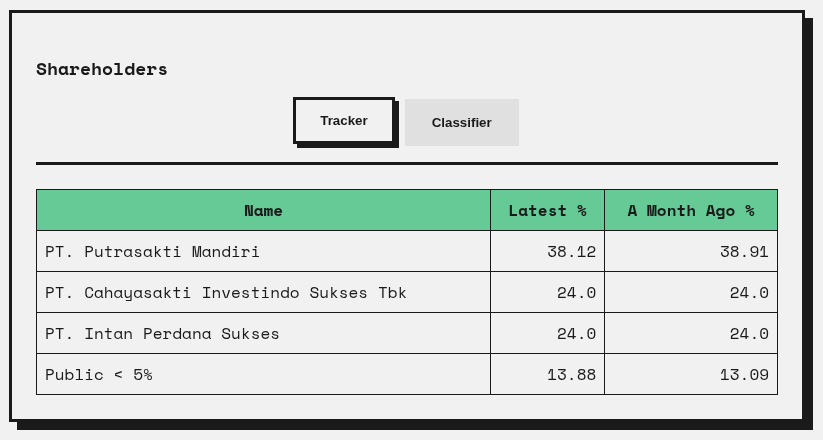Click the 13.09 public month-ago cell

(x=744, y=375)
